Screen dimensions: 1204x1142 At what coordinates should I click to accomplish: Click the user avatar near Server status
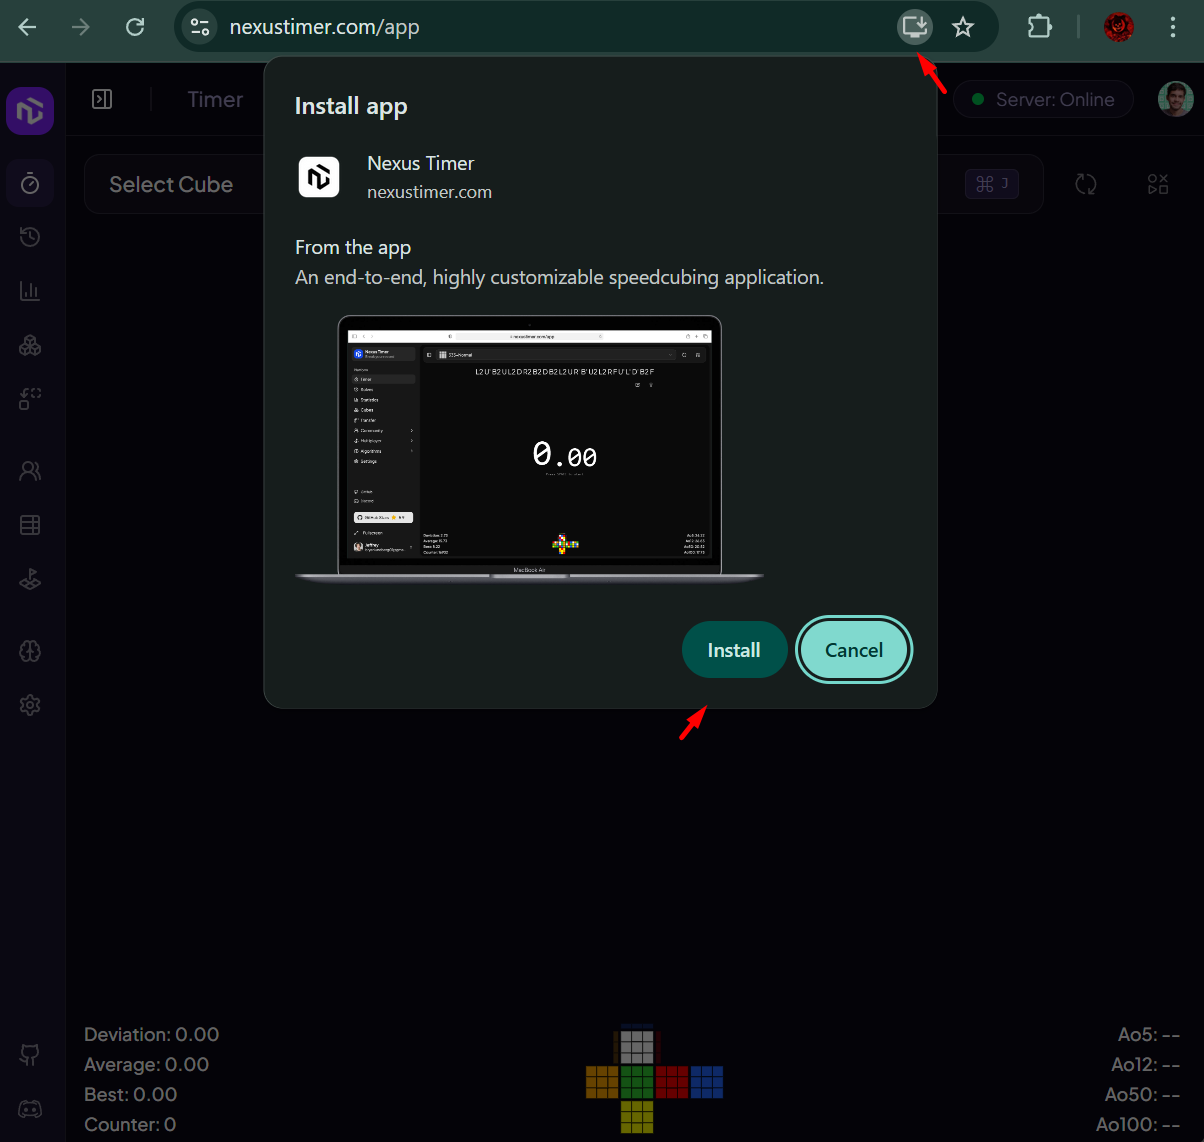pyautogui.click(x=1175, y=99)
